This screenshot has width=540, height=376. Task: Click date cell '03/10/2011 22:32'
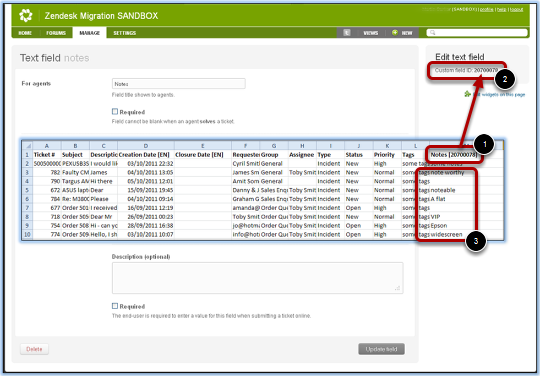[146, 164]
